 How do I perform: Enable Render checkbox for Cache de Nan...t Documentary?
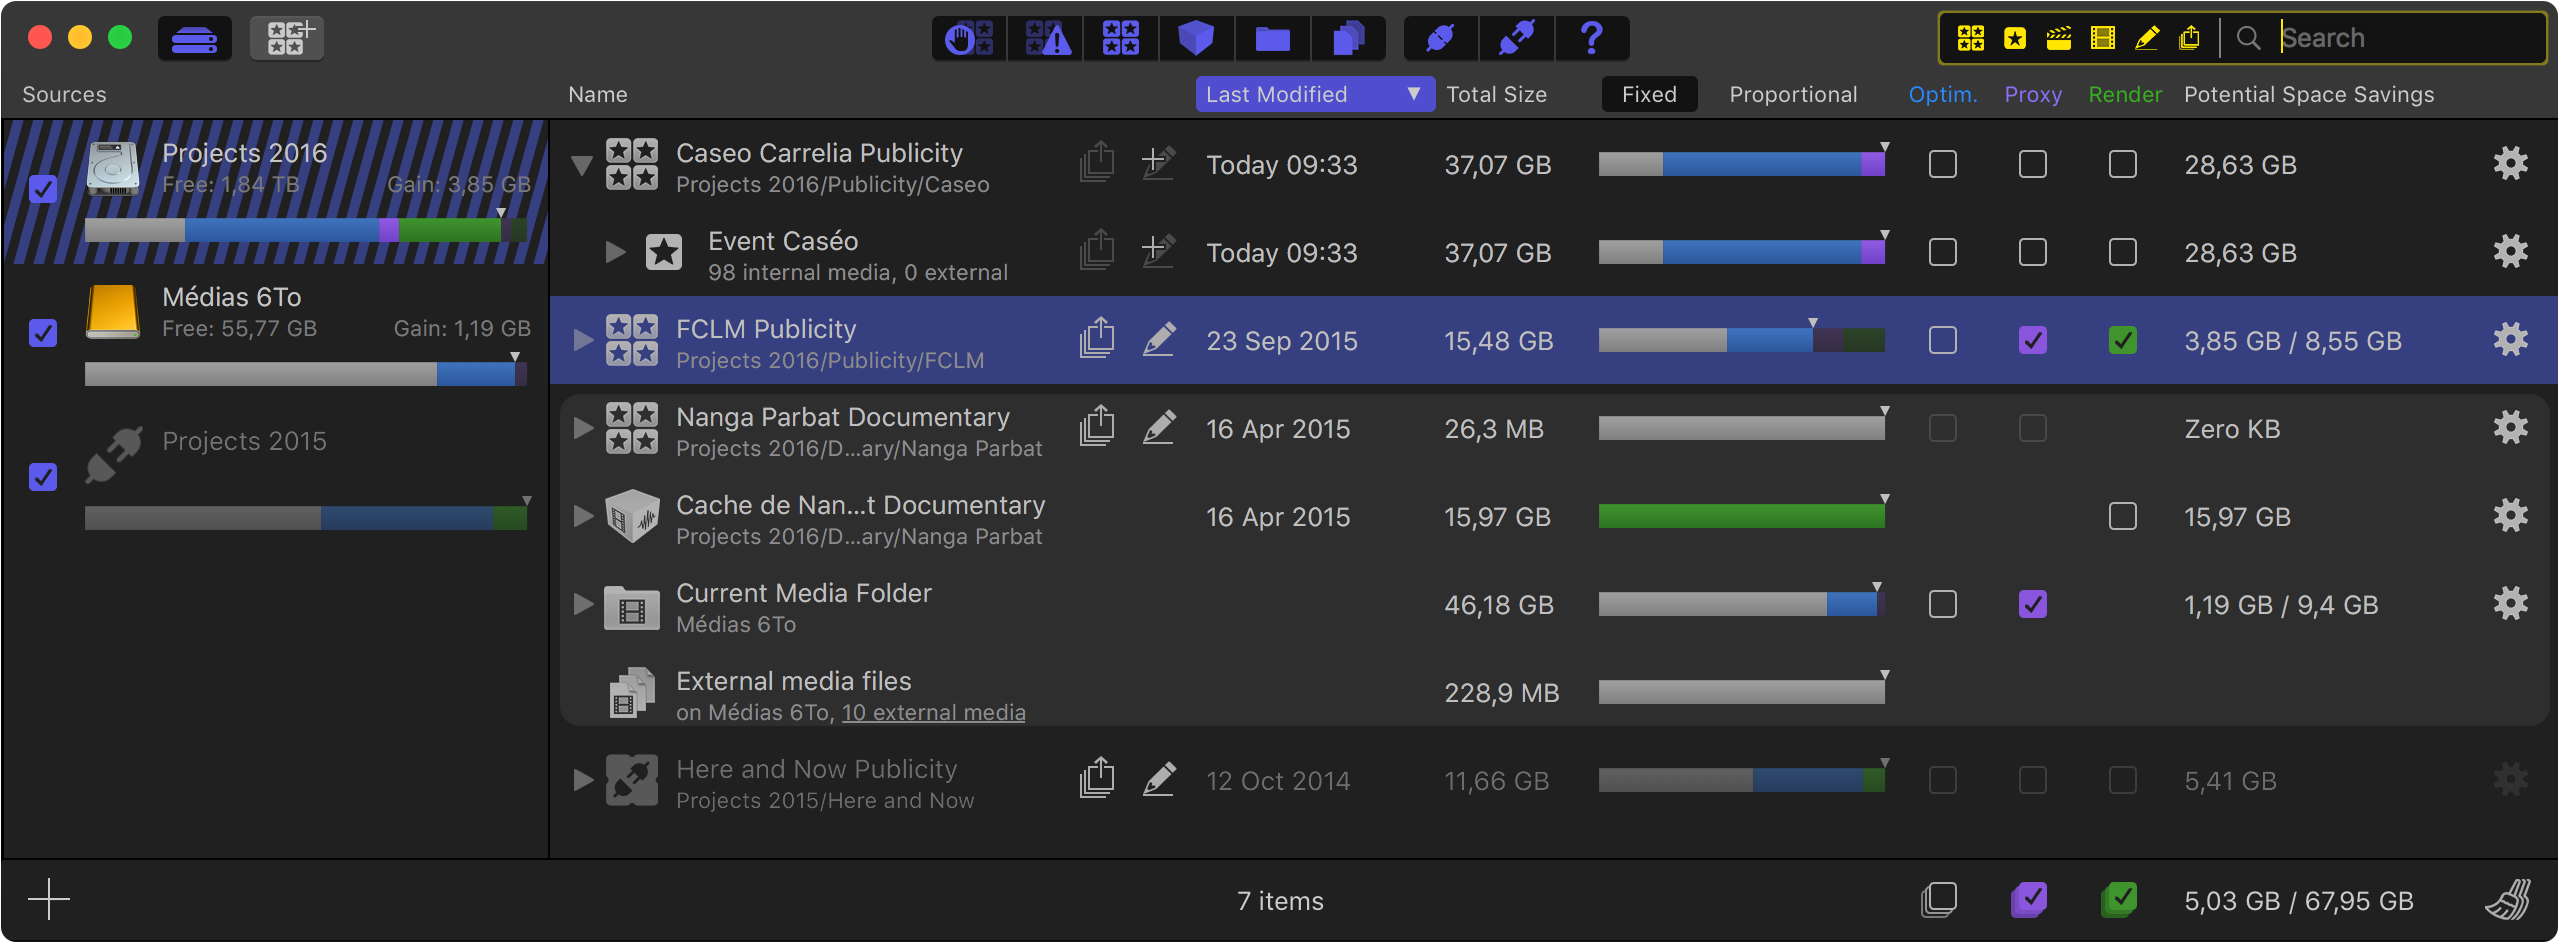(x=2122, y=517)
